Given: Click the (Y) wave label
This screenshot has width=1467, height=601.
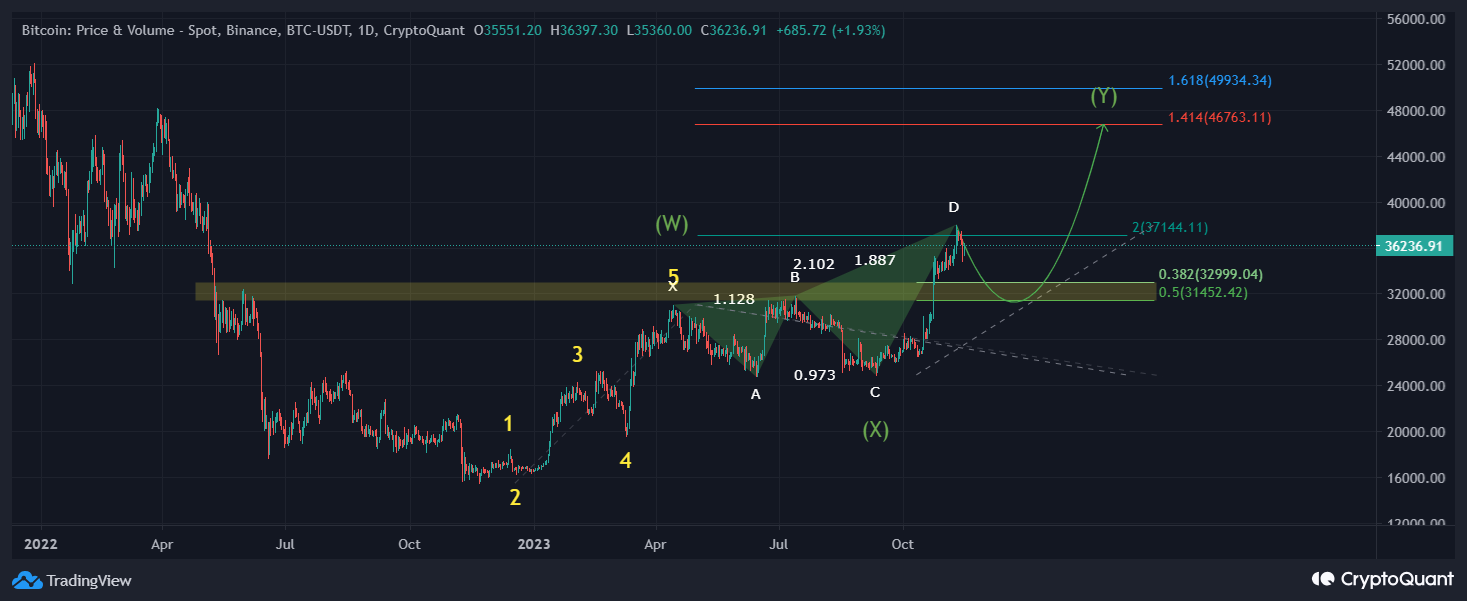Looking at the screenshot, I should point(1103,98).
